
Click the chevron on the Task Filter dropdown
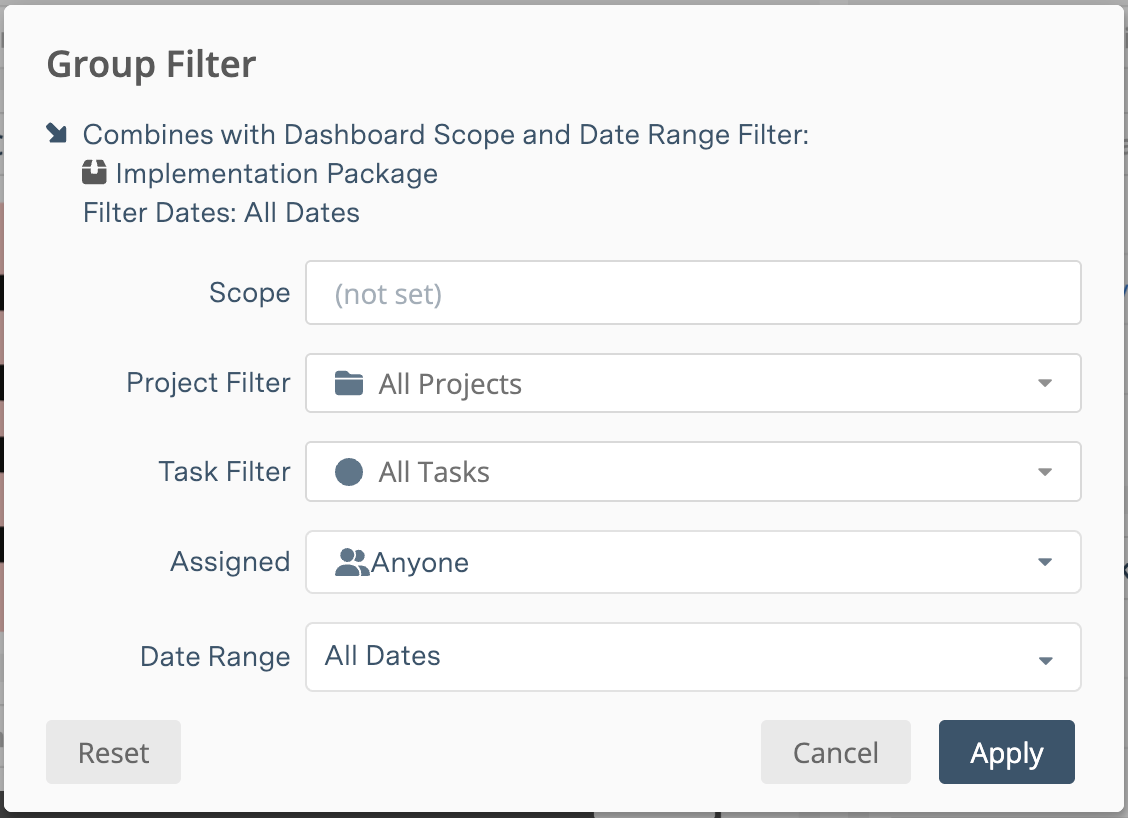click(x=1046, y=471)
